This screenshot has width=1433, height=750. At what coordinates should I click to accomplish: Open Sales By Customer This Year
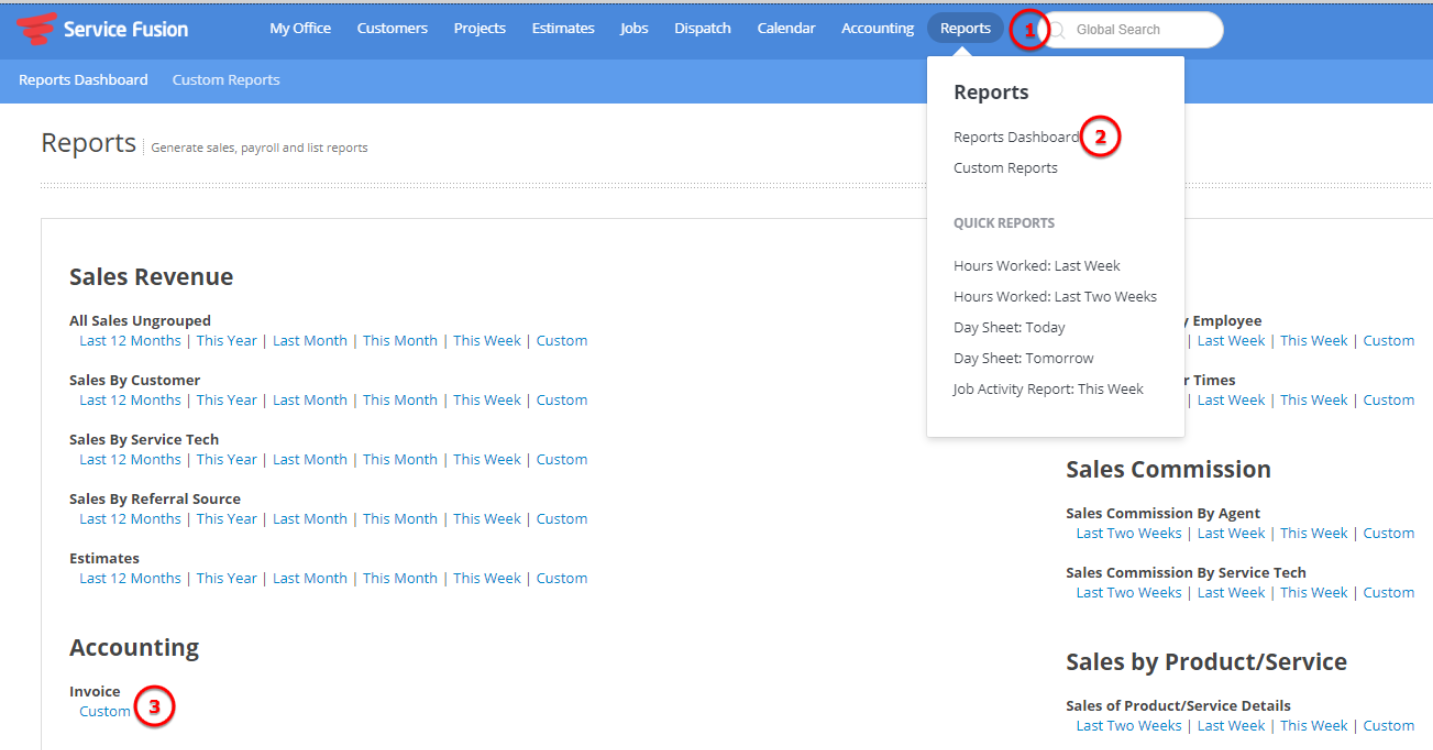[x=227, y=400]
